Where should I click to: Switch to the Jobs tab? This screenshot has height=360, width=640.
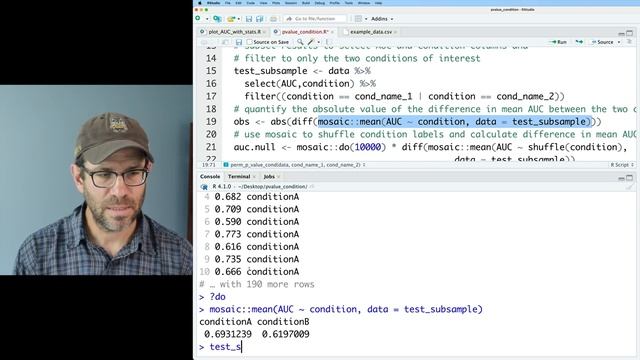pyautogui.click(x=269, y=177)
